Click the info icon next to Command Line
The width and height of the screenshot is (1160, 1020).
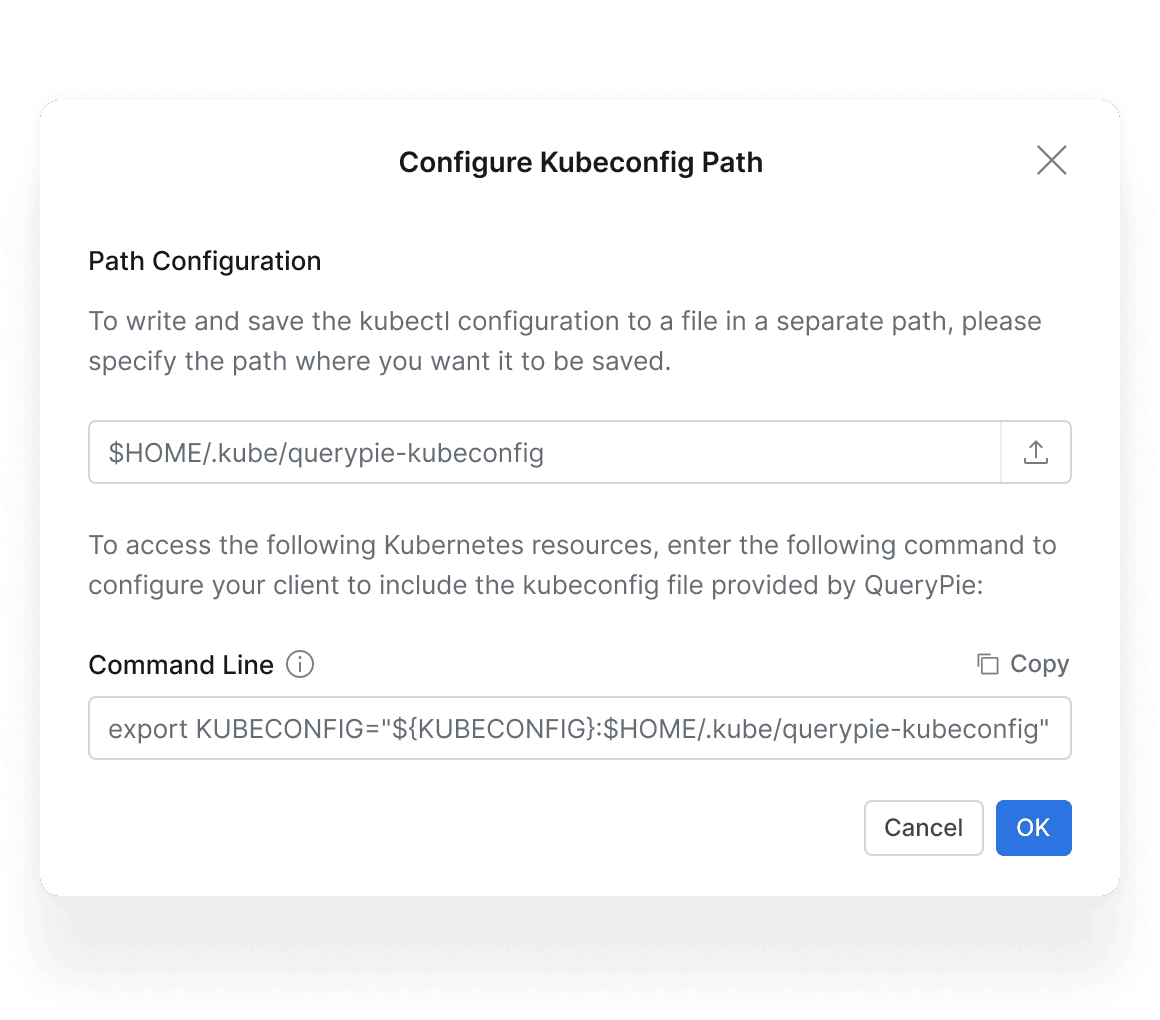coord(300,664)
